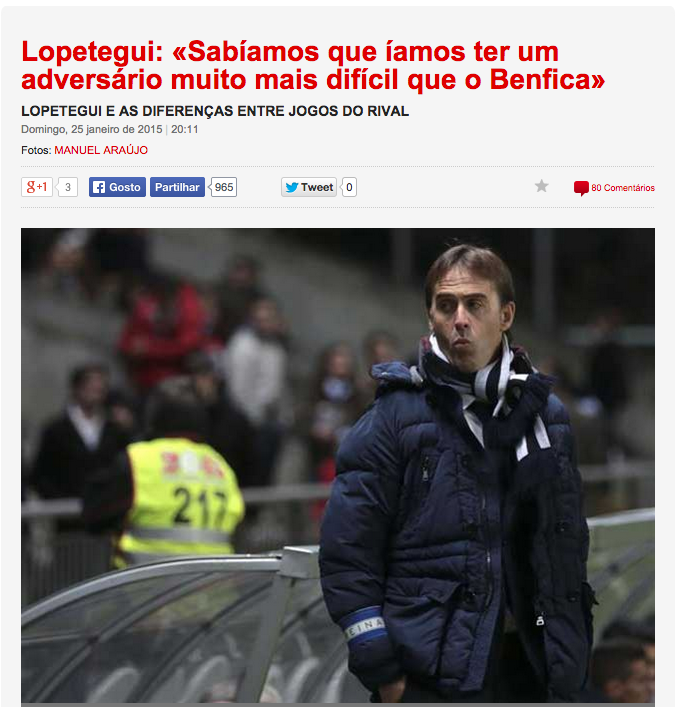This screenshot has width=675, height=707.
Task: Open the 80 Comentários link
Action: point(623,188)
